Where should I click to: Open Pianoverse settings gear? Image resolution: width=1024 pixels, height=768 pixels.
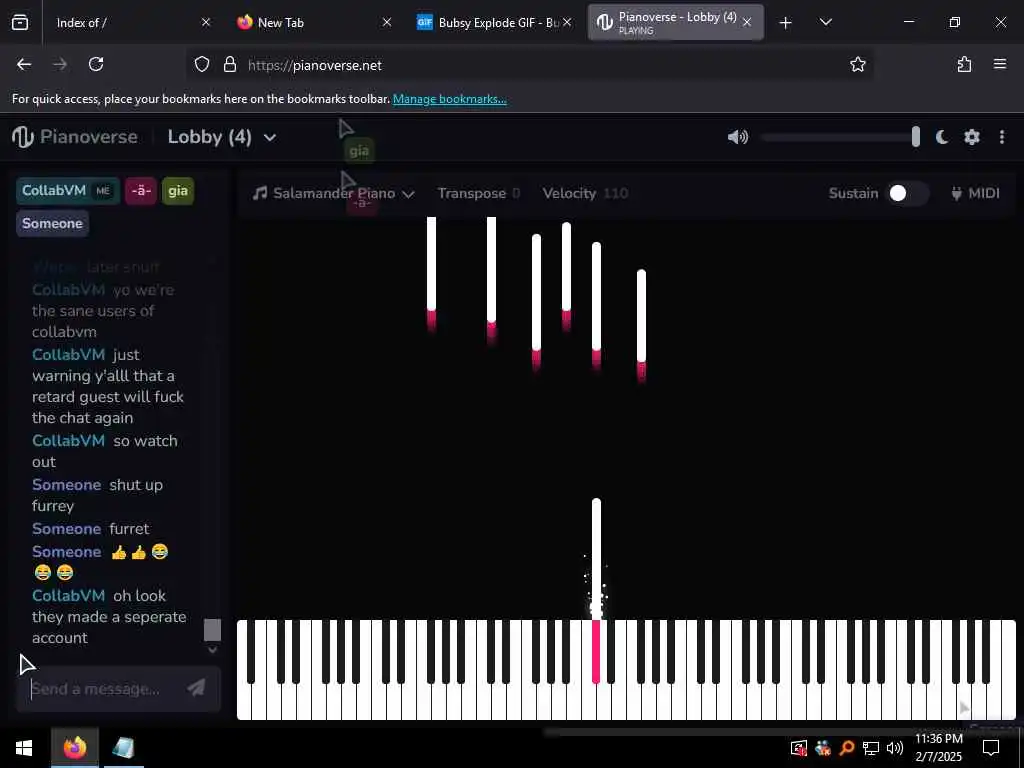[x=972, y=137]
